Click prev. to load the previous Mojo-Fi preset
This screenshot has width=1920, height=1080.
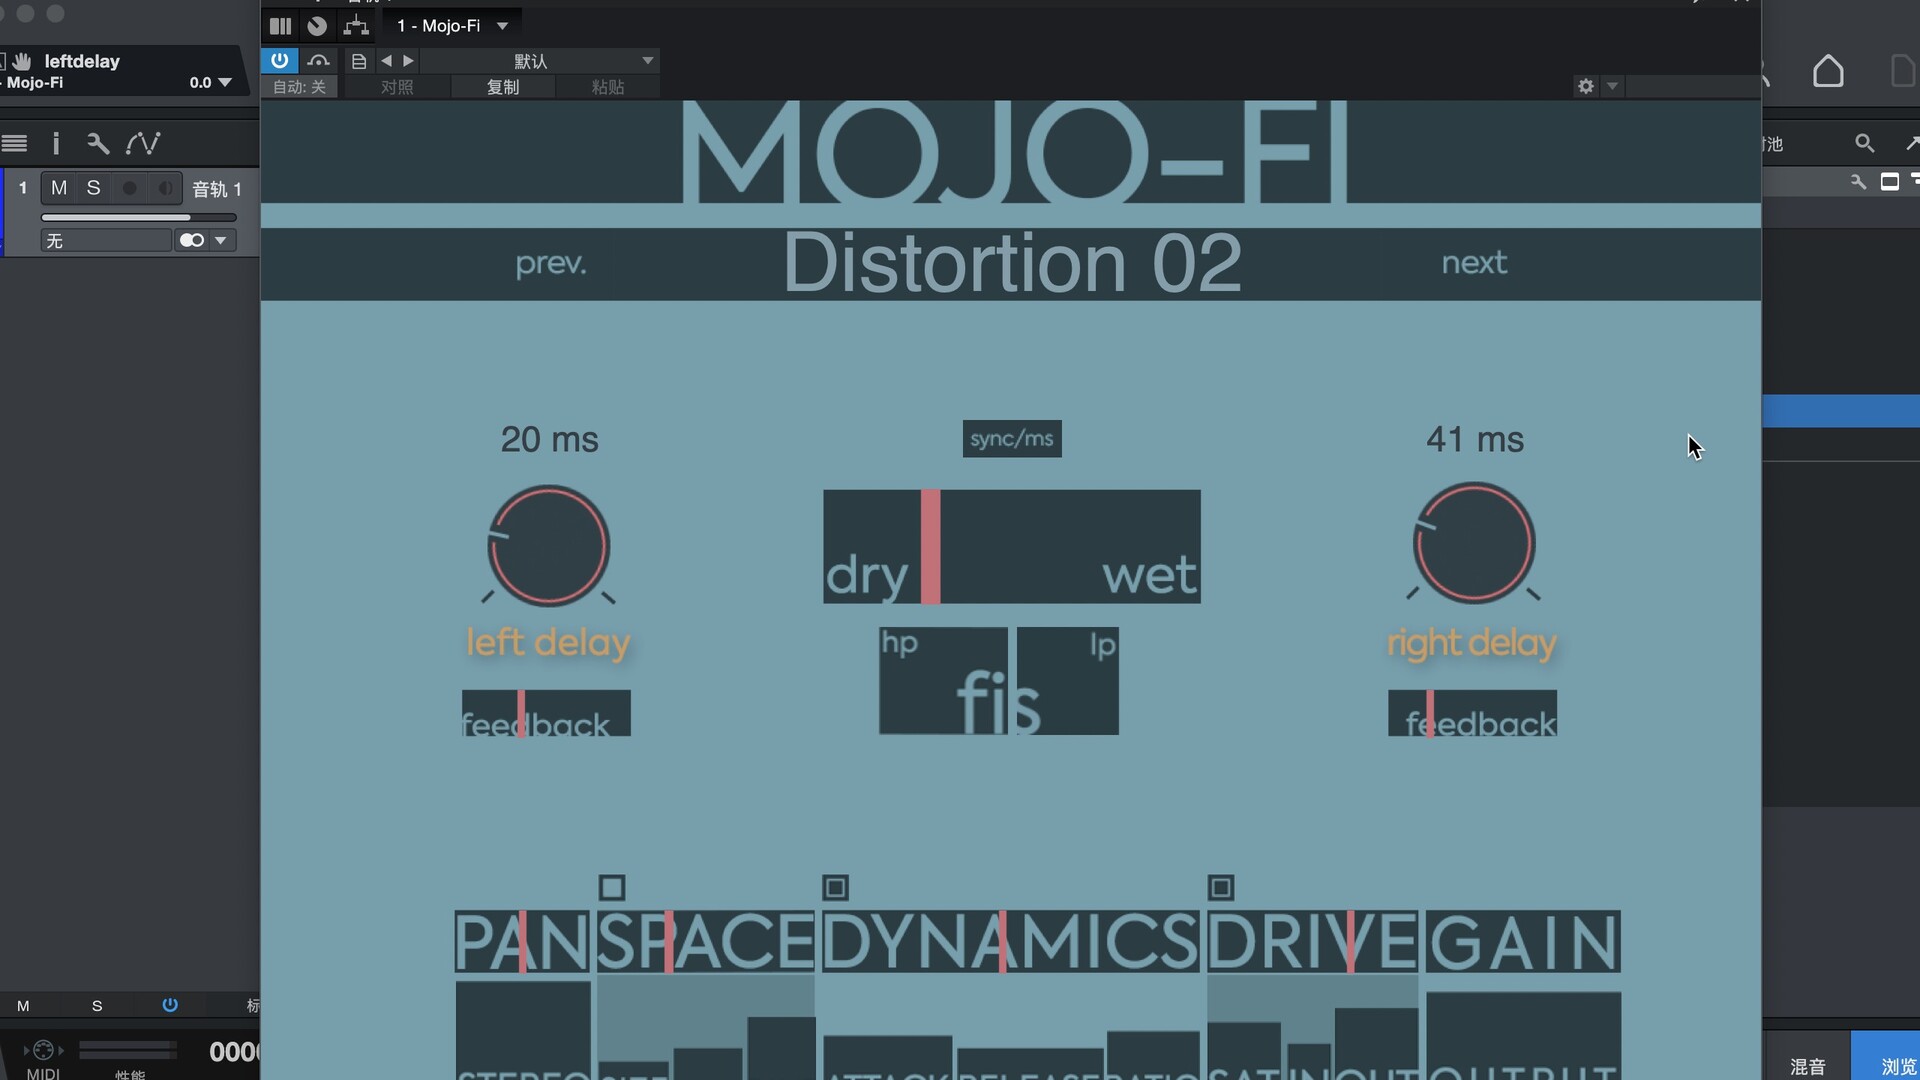click(551, 263)
